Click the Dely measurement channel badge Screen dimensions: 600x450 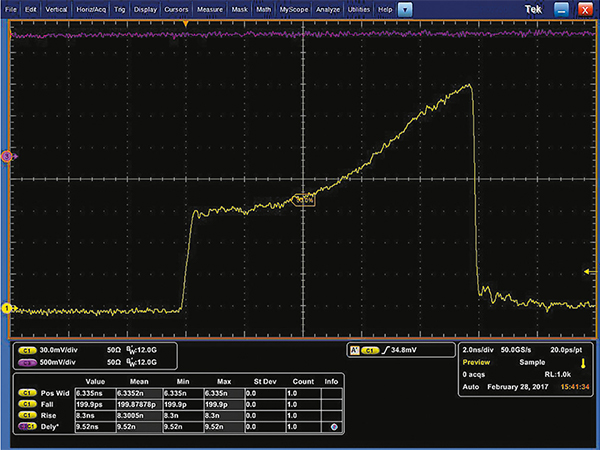click(x=27, y=426)
